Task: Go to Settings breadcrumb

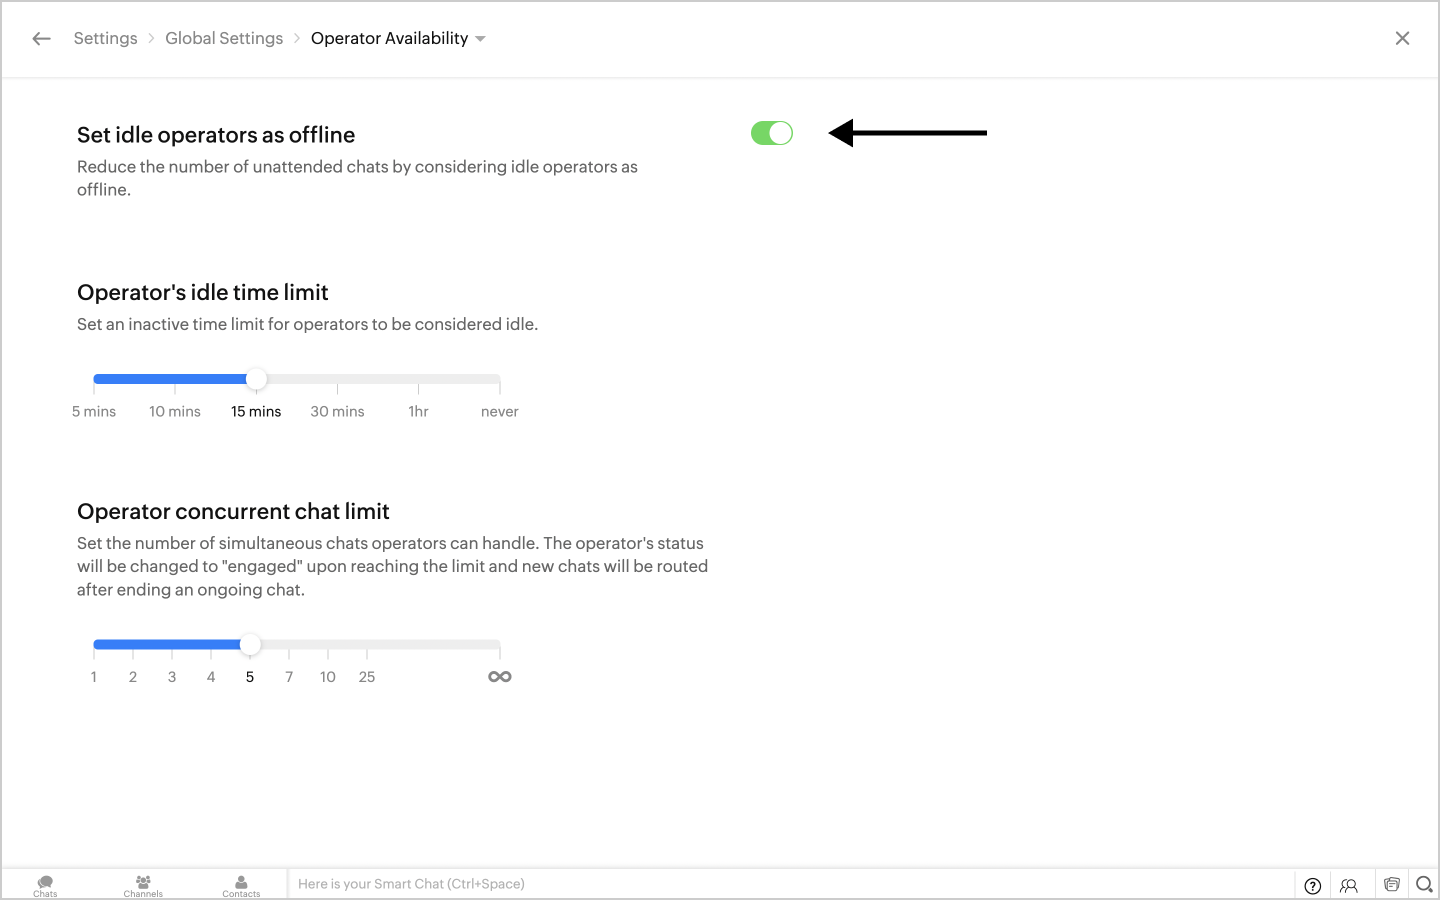Action: 105,39
